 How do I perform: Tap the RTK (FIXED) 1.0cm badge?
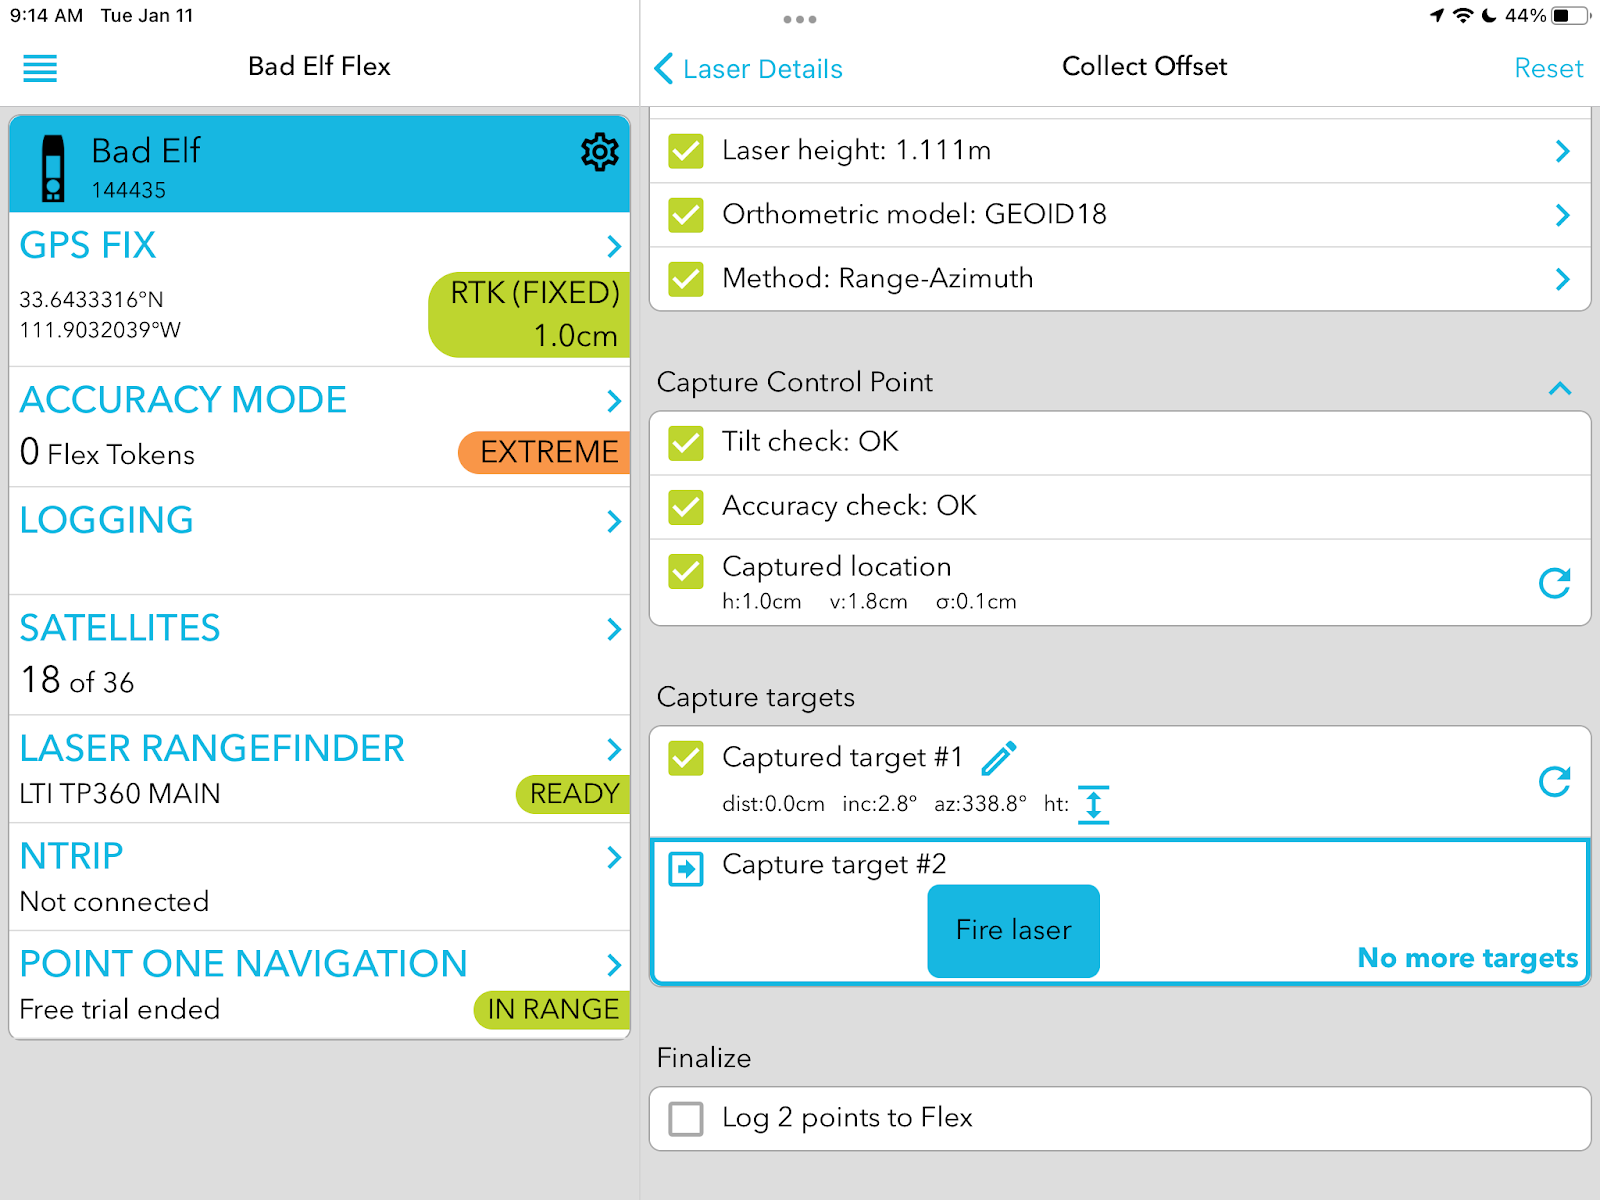click(x=530, y=314)
